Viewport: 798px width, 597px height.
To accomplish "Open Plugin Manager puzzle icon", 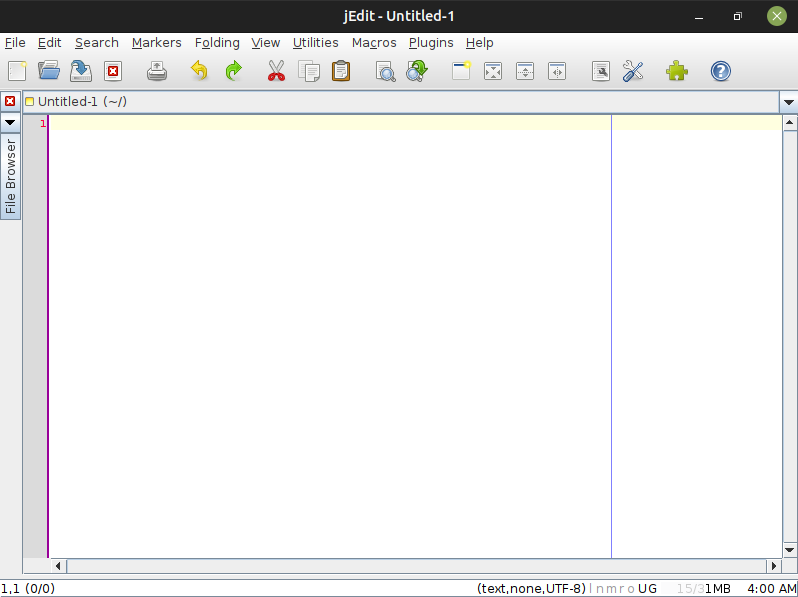I will (x=677, y=71).
